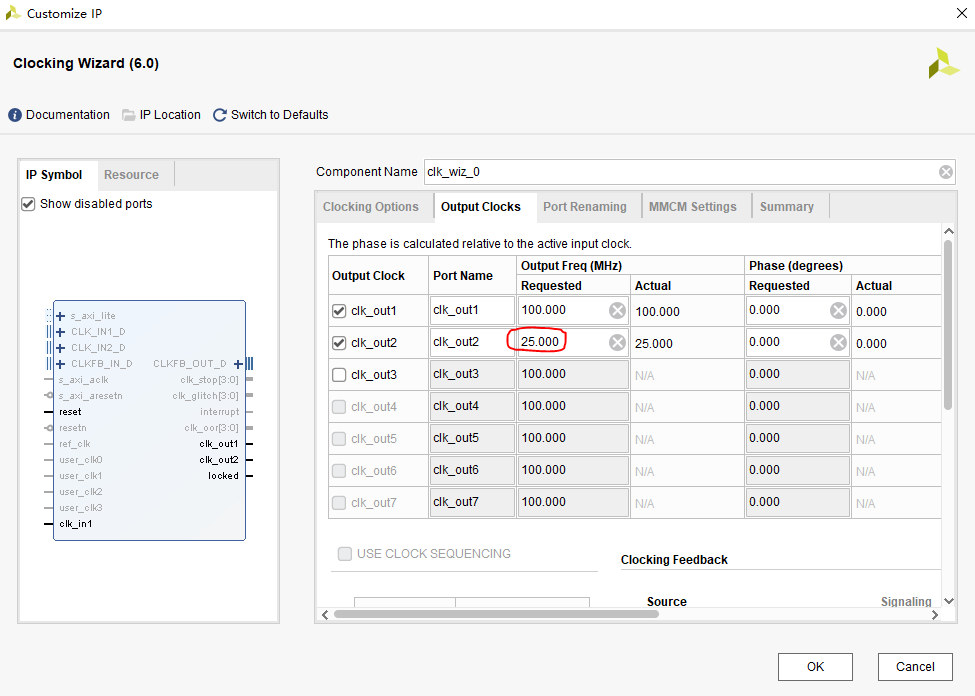Click the clk_out1 actual frequency 100.000 value
Viewport: 975px width, 696px height.
[x=657, y=312]
